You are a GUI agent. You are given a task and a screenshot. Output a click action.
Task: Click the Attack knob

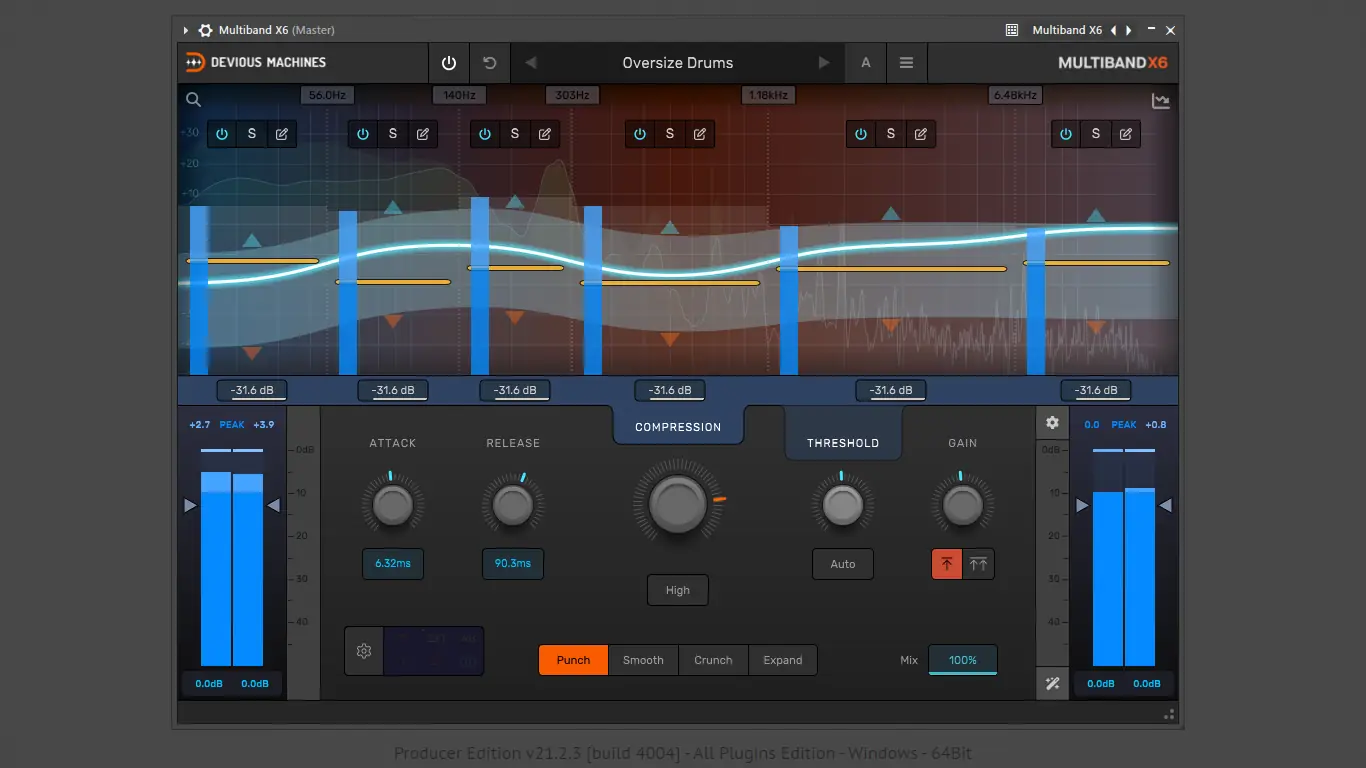click(393, 506)
